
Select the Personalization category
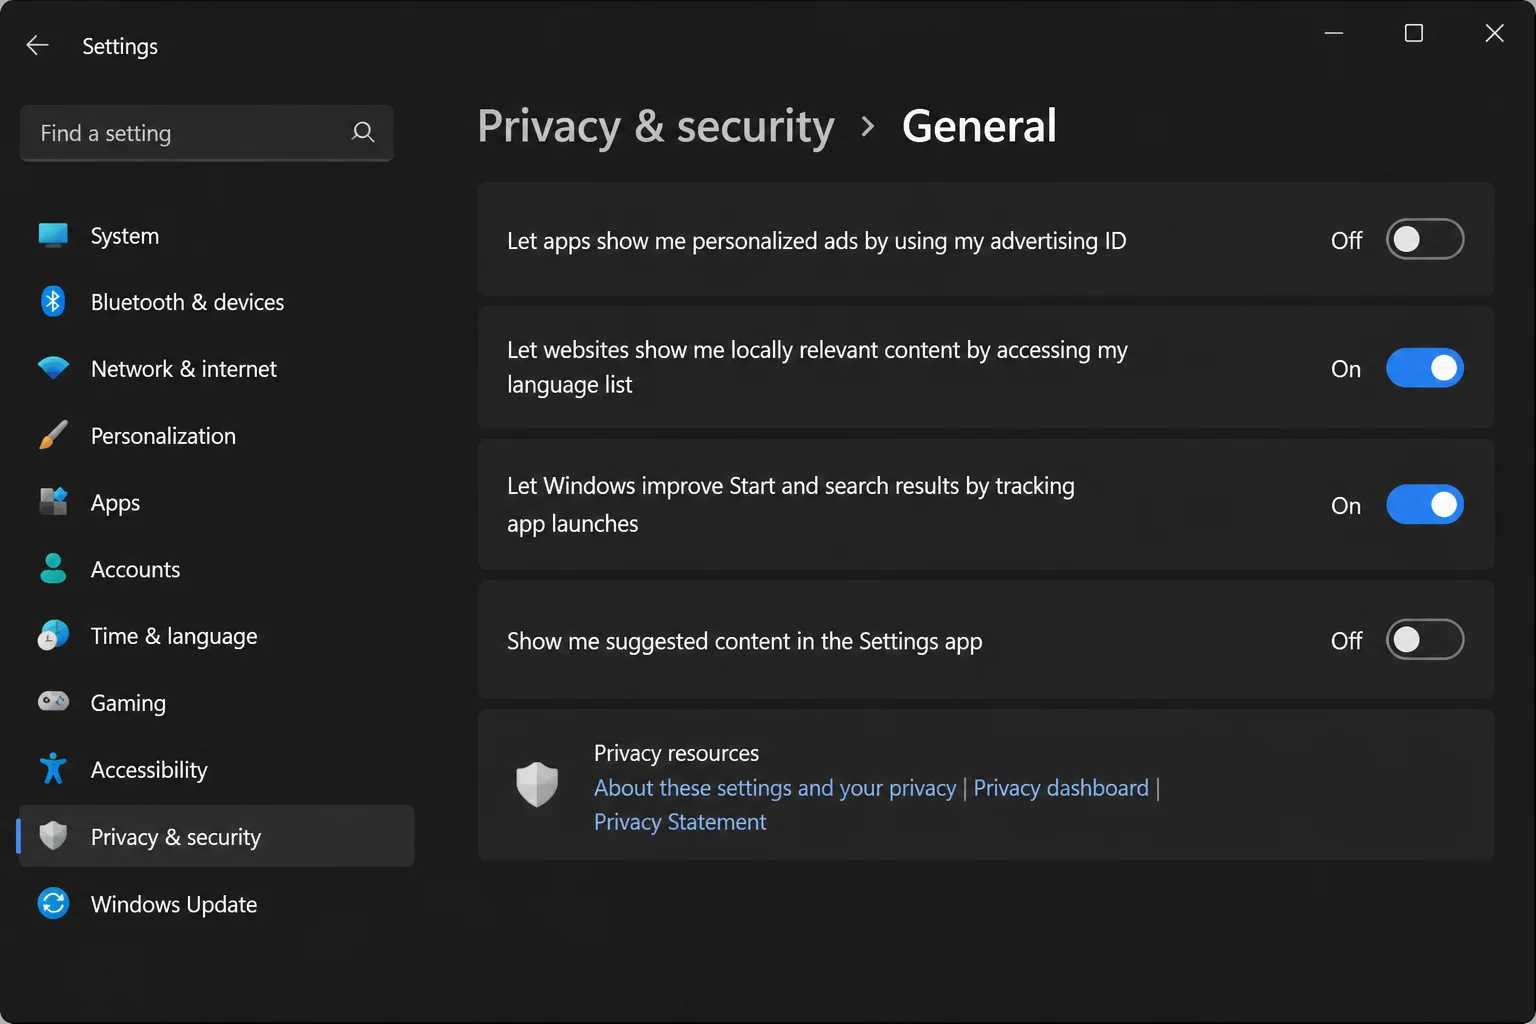coord(216,436)
